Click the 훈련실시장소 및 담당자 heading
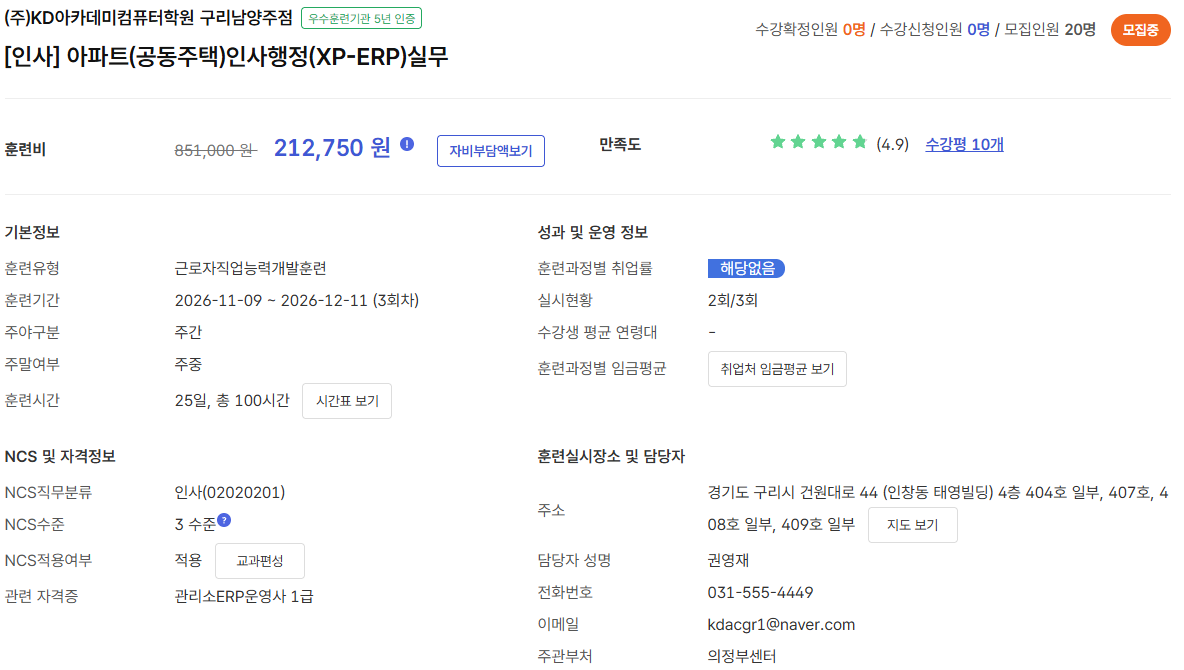The height and width of the screenshot is (670, 1184). pos(611,456)
